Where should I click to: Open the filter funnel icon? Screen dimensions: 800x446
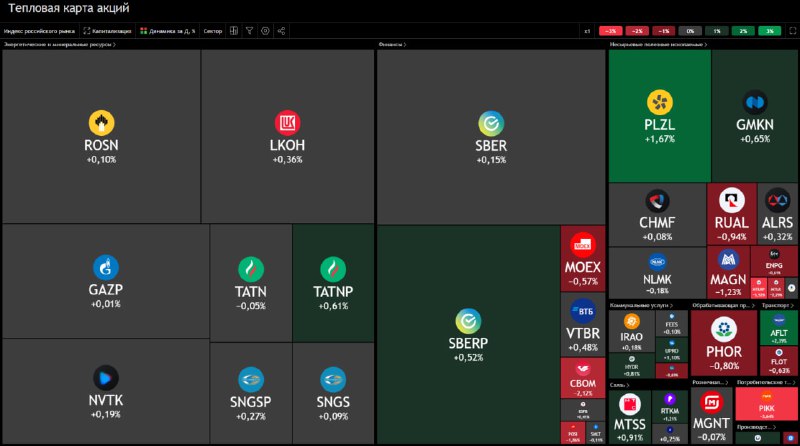pyautogui.click(x=249, y=31)
